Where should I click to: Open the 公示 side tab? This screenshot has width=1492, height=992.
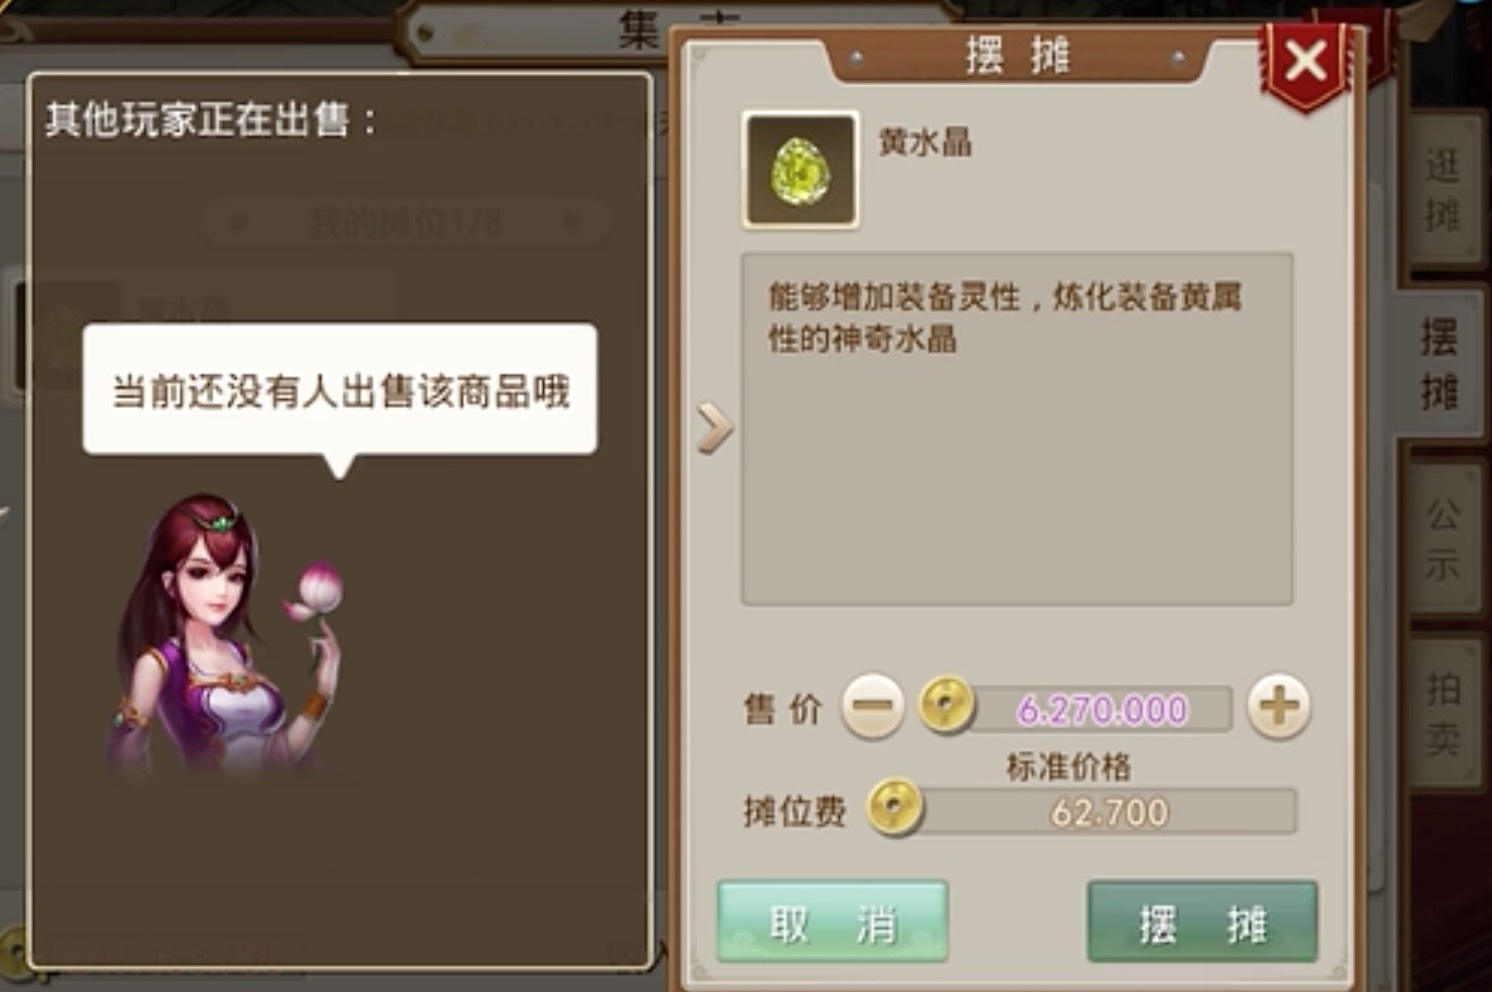click(1442, 538)
